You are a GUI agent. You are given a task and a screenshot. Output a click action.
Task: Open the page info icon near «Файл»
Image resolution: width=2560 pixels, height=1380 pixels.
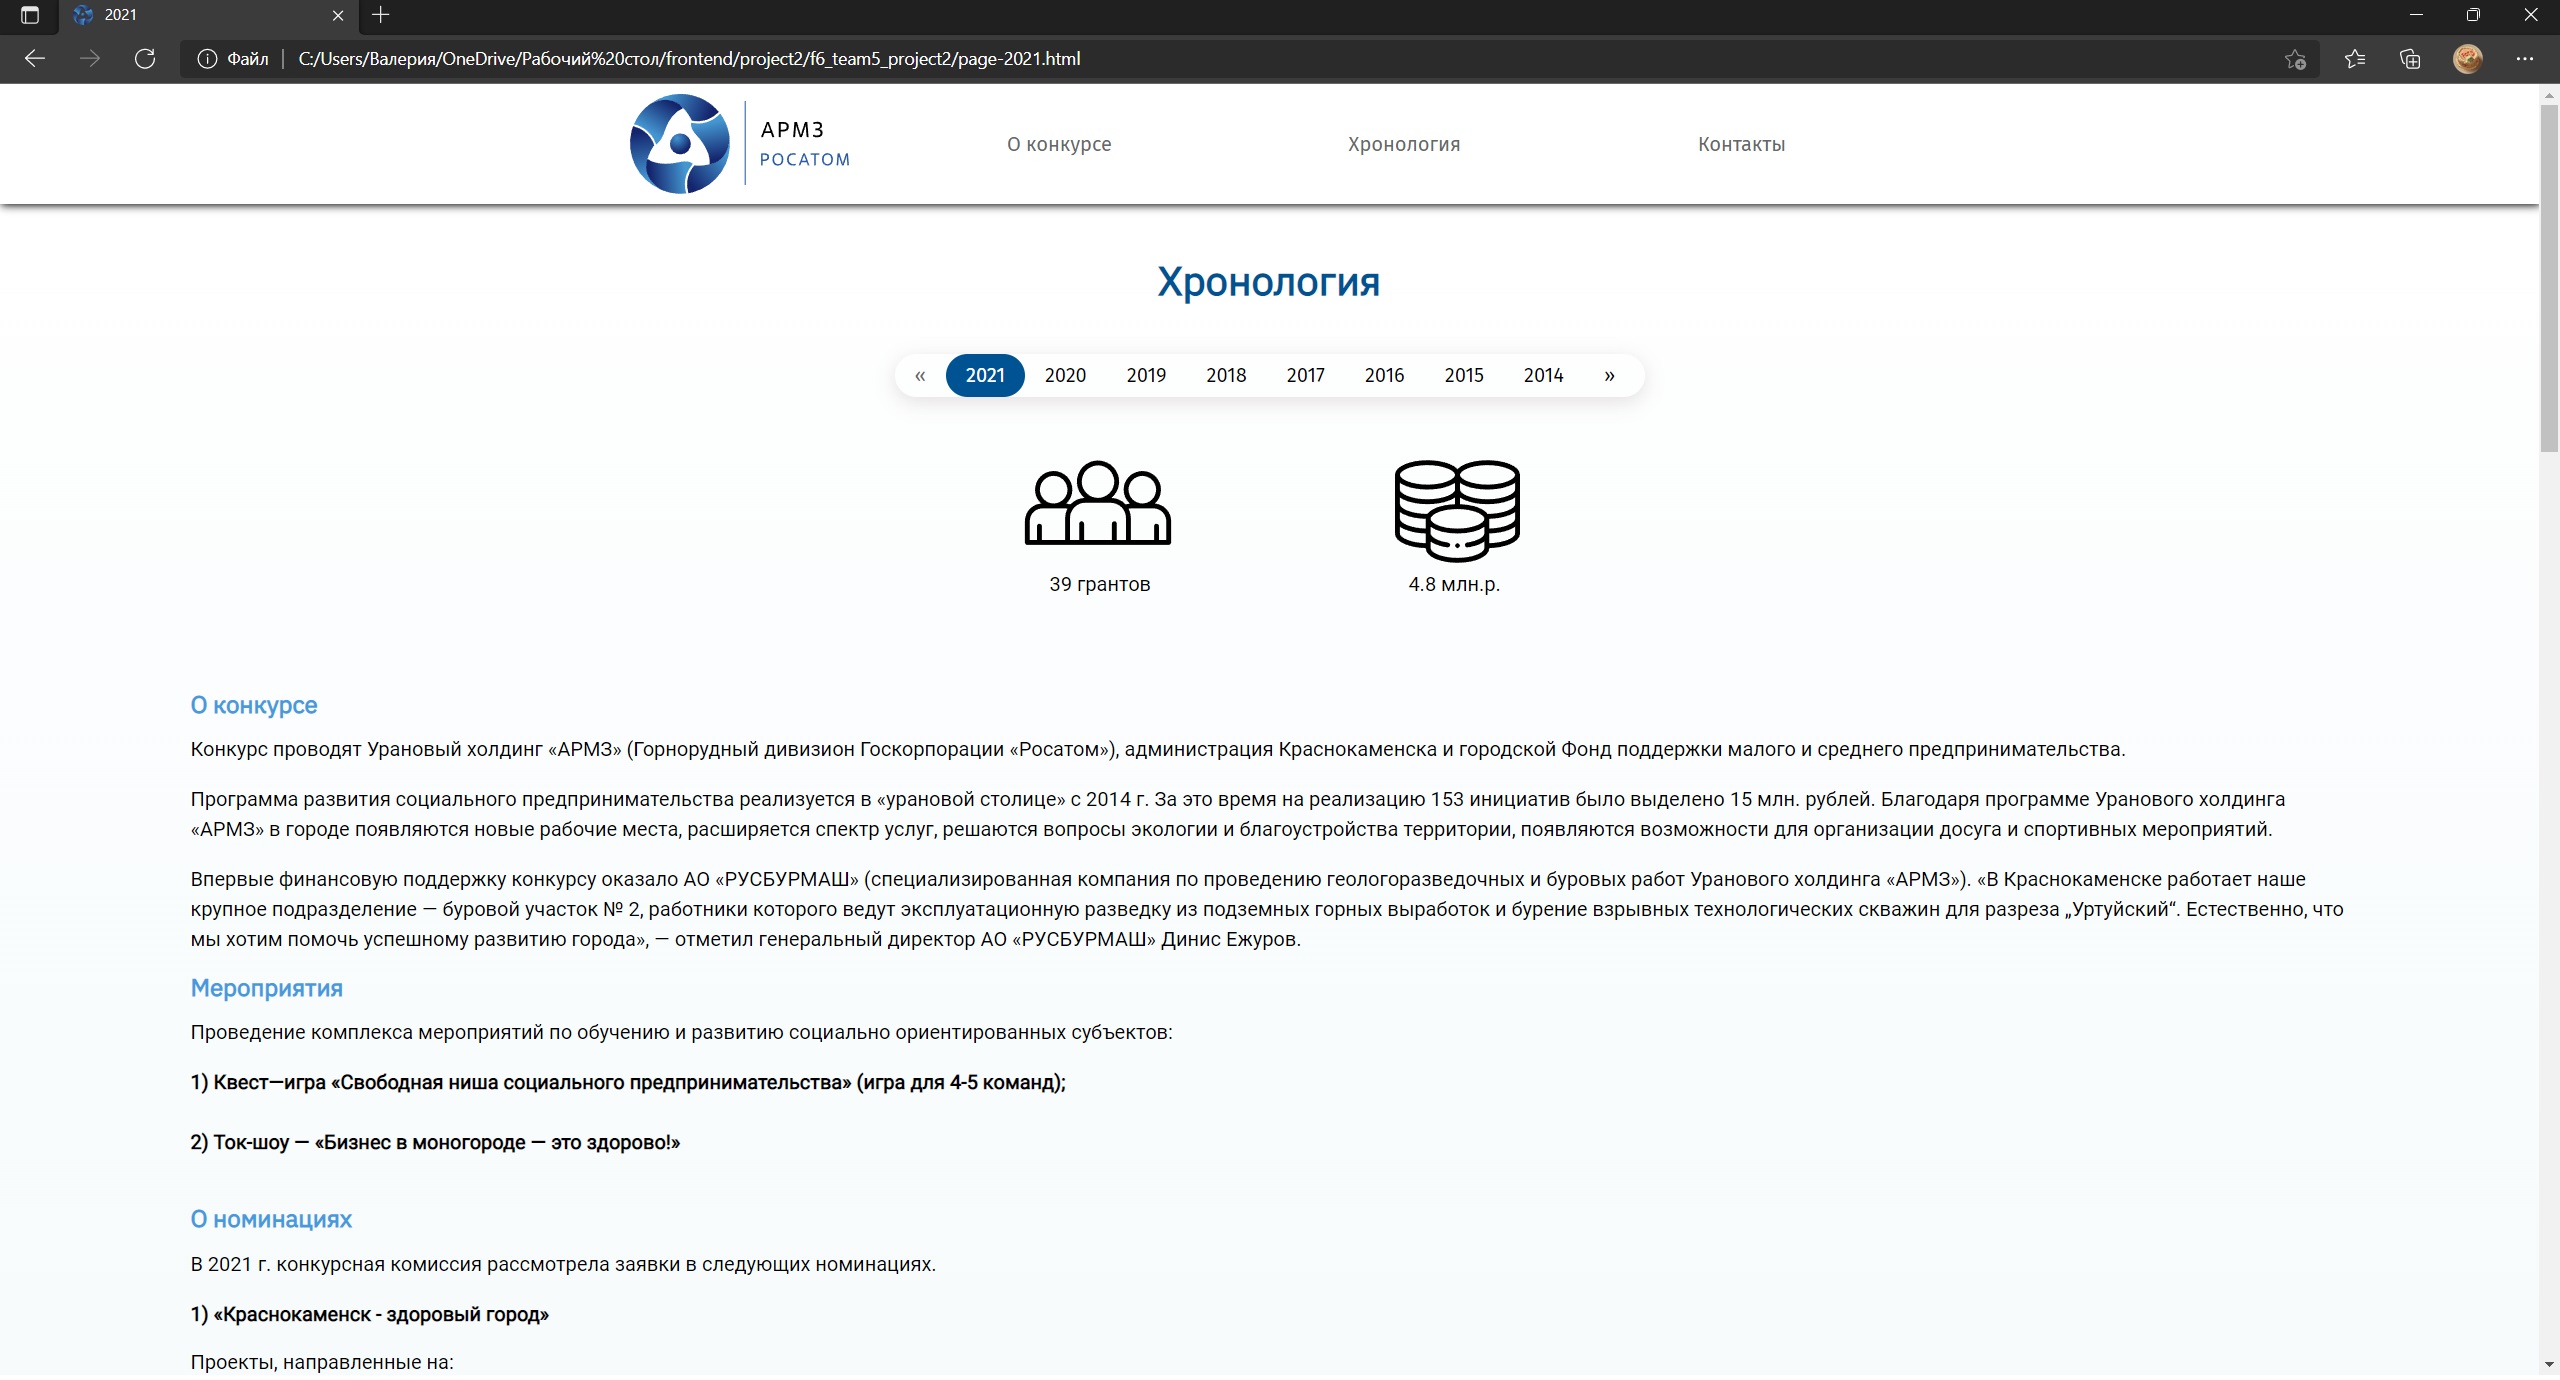point(208,58)
